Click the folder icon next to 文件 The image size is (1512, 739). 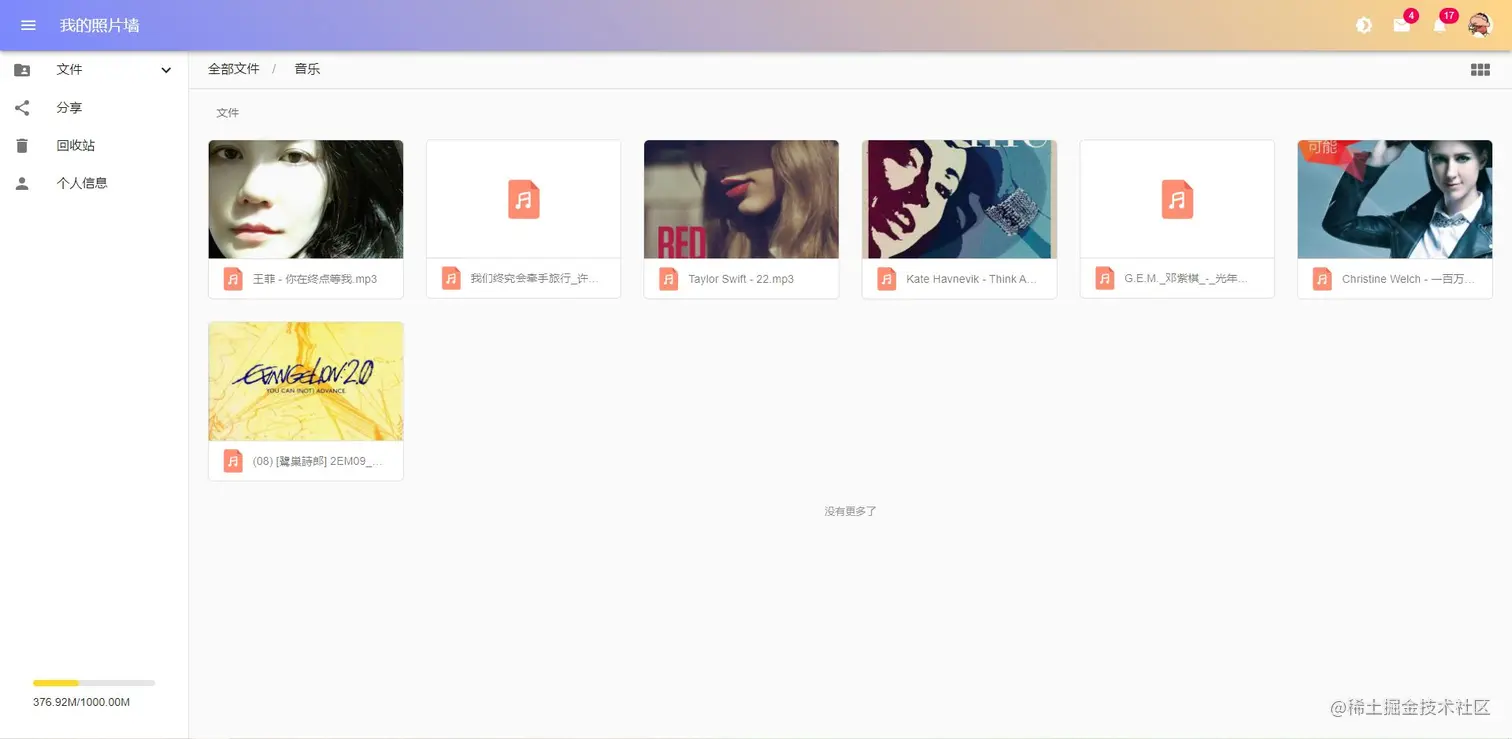tap(22, 69)
